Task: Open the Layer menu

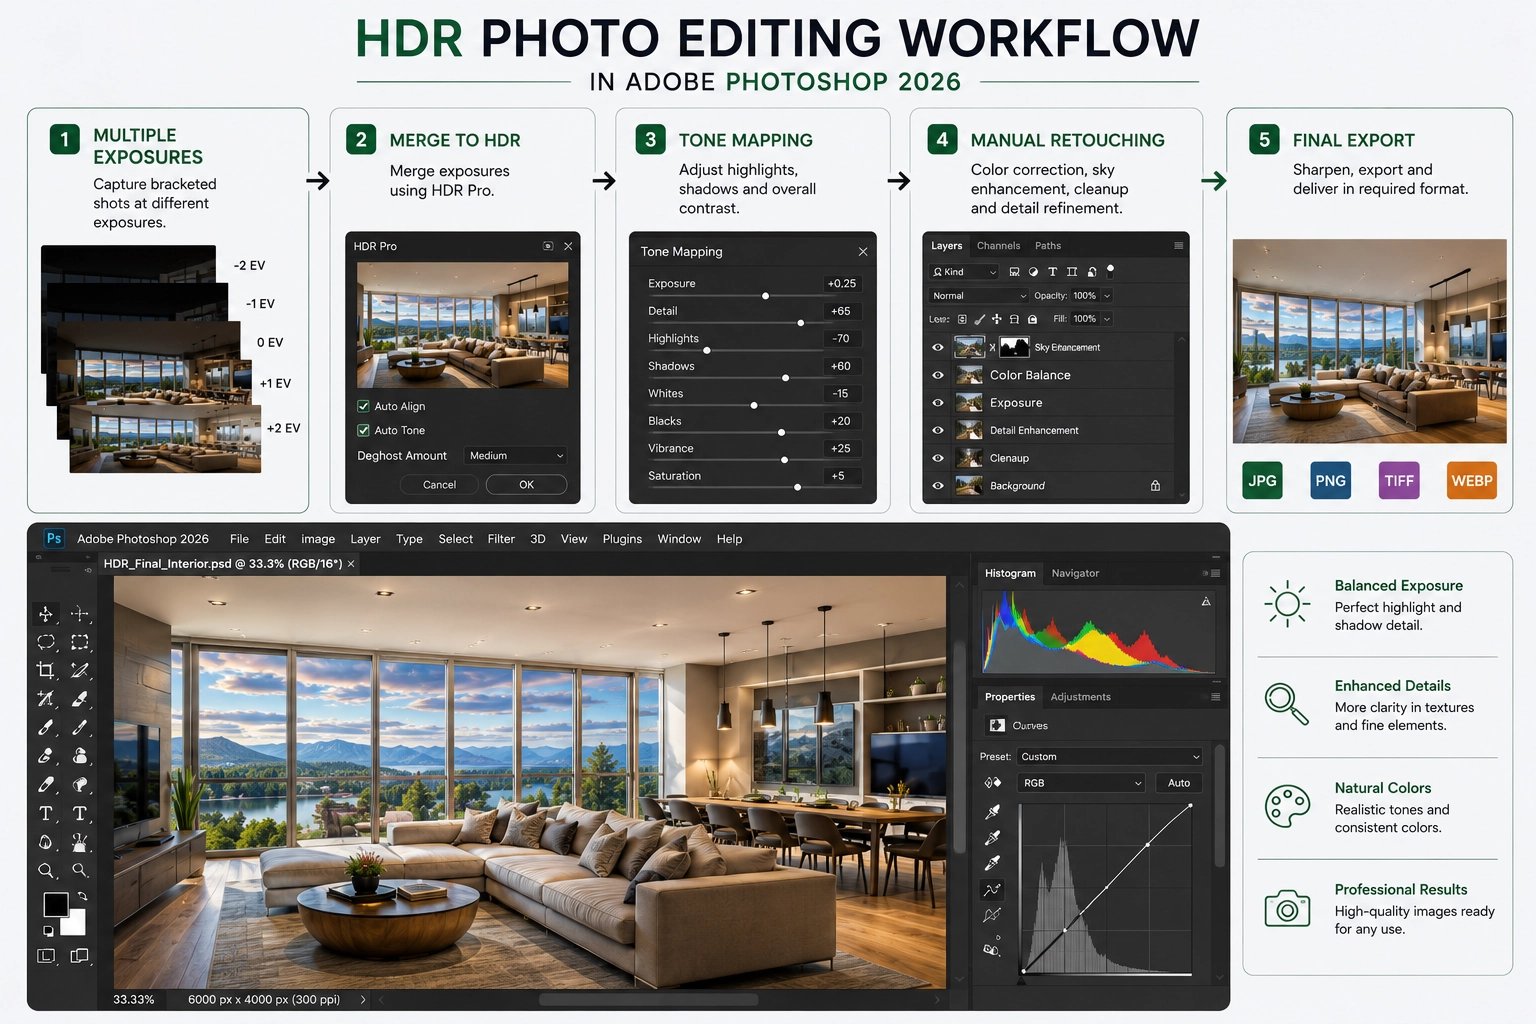Action: tap(365, 539)
